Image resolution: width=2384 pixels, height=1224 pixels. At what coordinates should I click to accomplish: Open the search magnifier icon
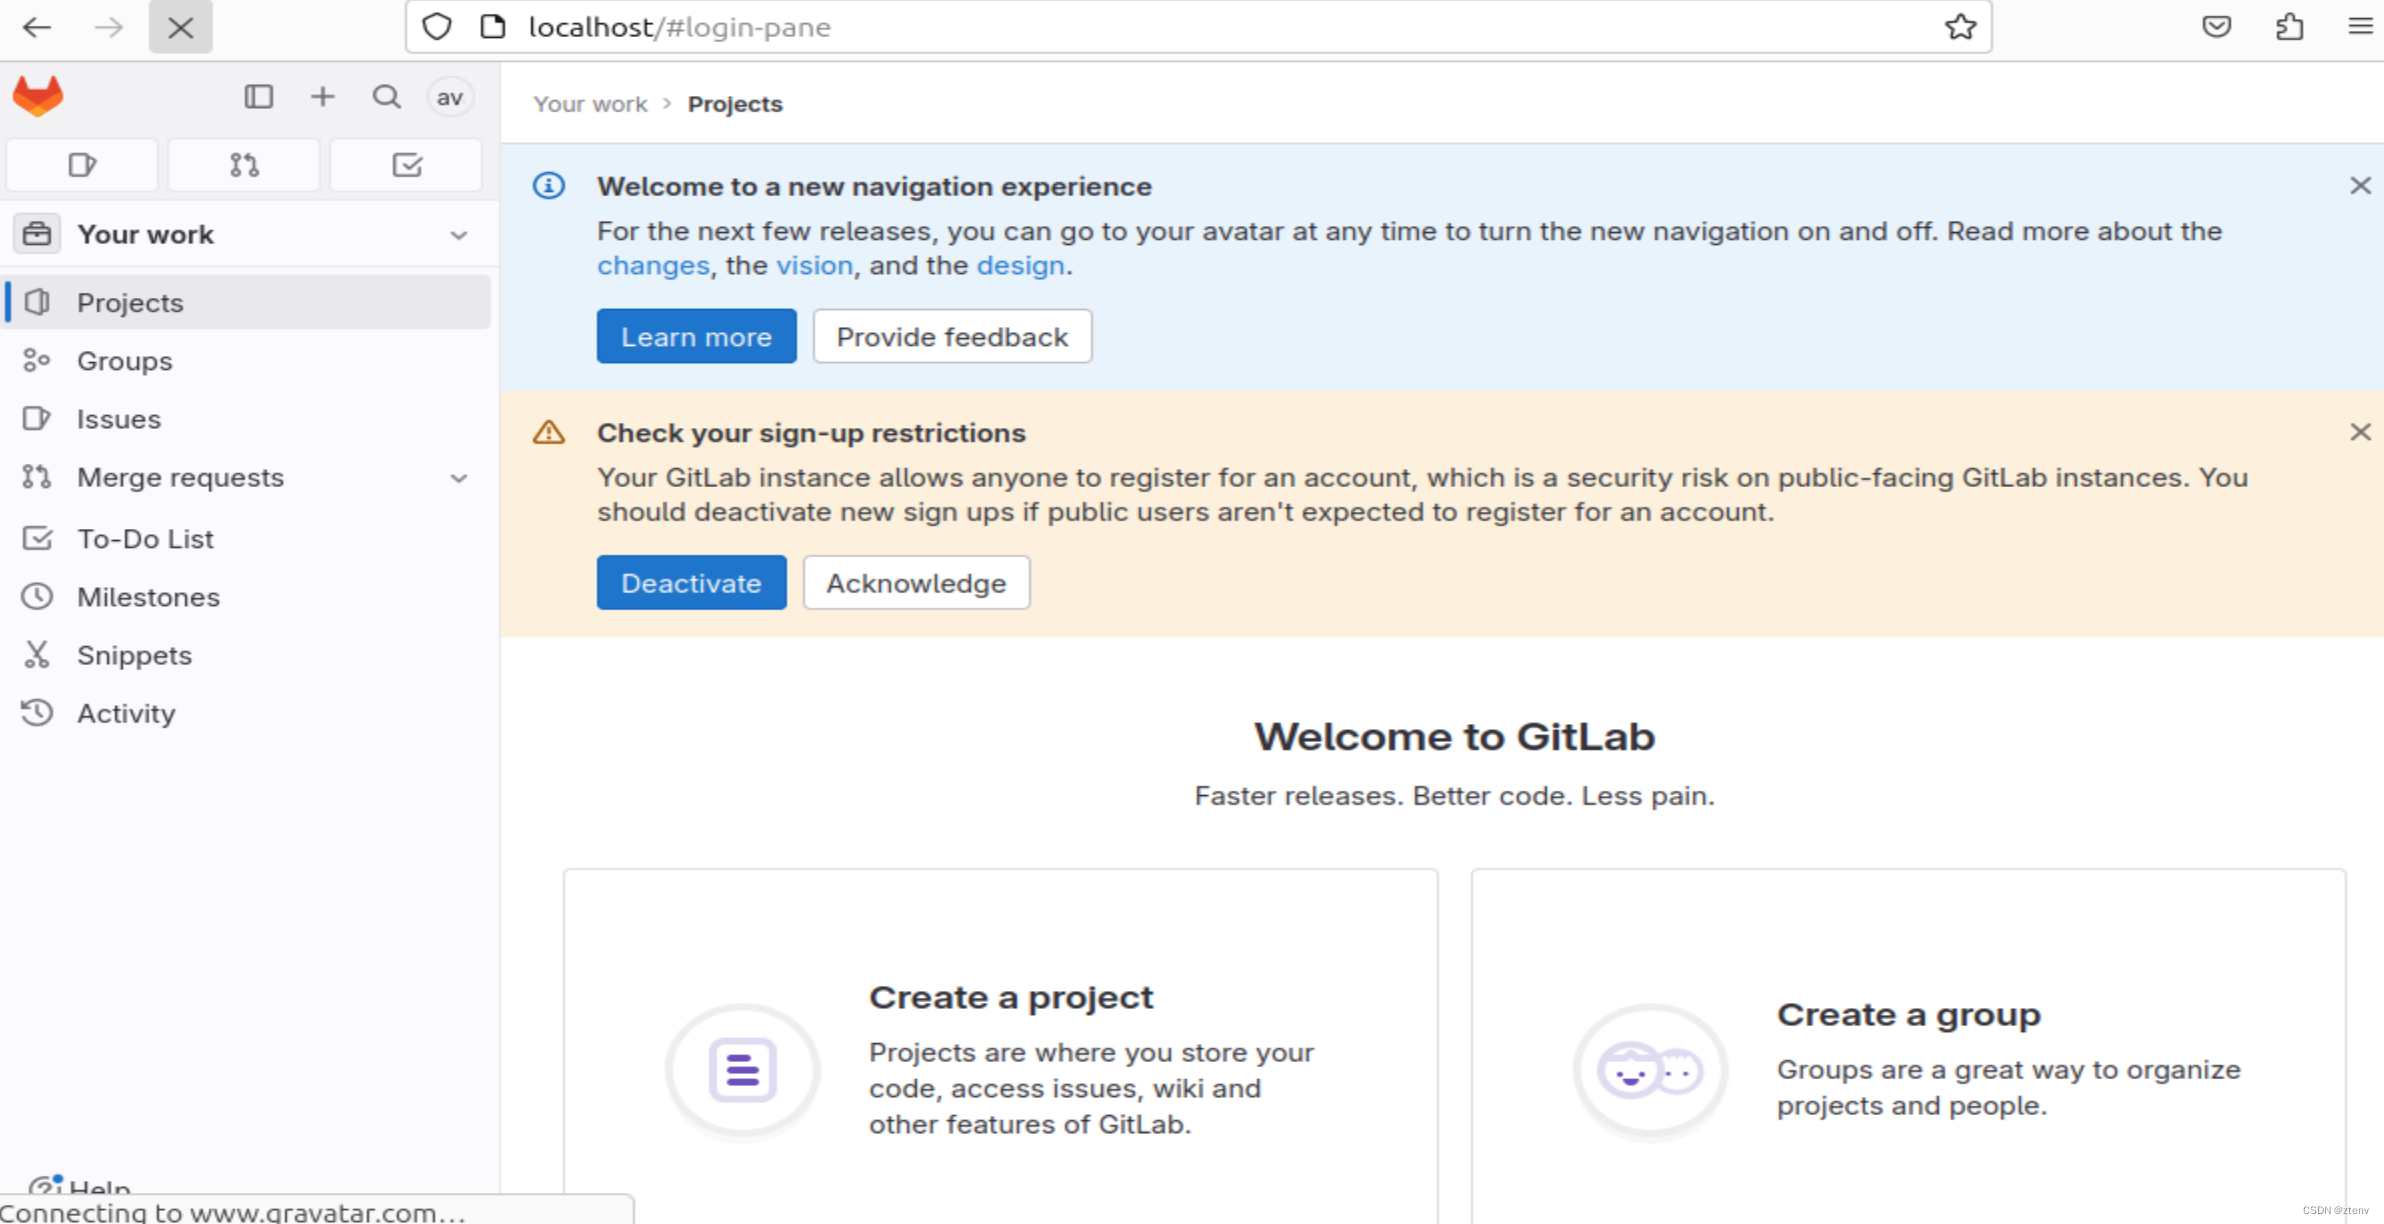tap(386, 97)
